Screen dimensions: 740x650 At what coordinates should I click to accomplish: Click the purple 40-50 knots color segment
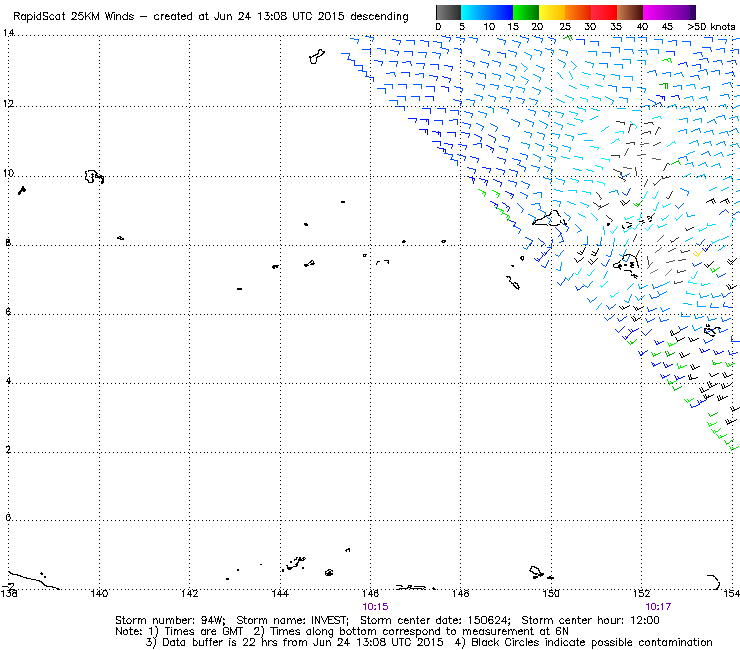(x=669, y=12)
